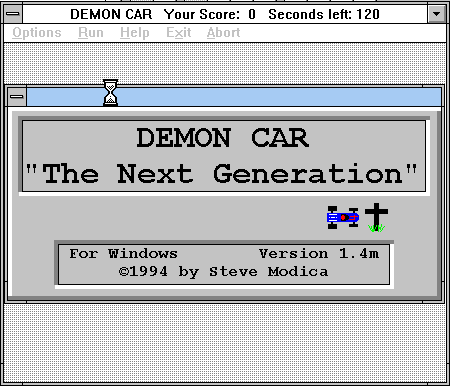
Task: Click "The Next Generation" subtitle text
Action: (x=222, y=174)
